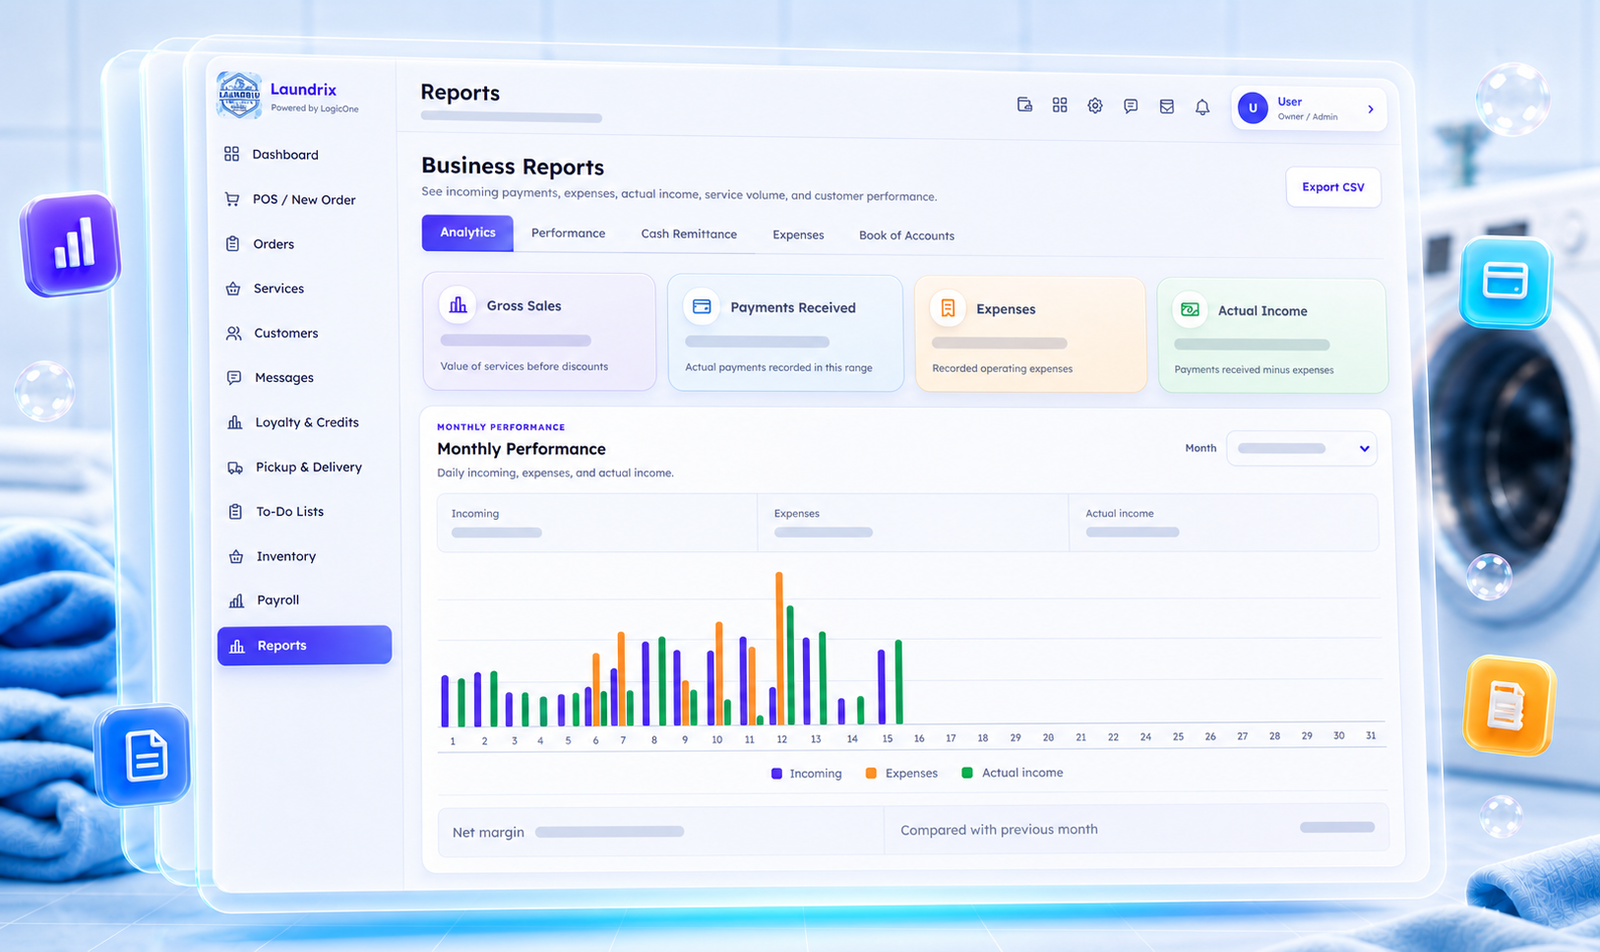
Task: Click Actual income legend swatch
Action: (967, 772)
